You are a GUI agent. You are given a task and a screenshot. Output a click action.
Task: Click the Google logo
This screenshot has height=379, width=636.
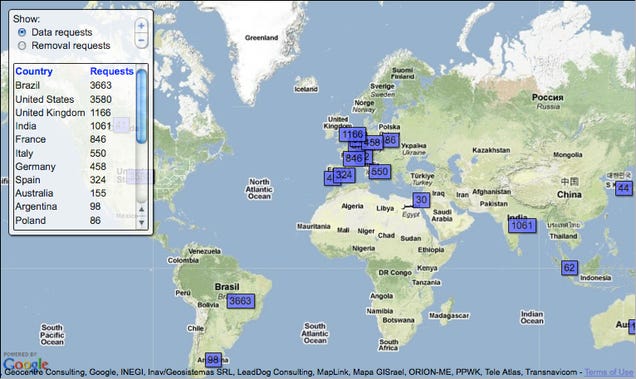(x=25, y=363)
